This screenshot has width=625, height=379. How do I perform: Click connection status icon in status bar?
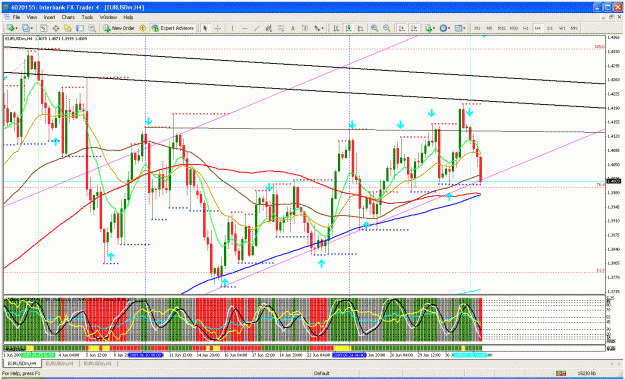point(561,373)
